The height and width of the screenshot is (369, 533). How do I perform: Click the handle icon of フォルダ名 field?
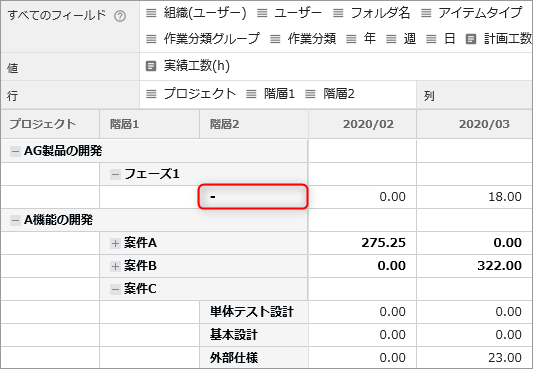click(x=338, y=13)
